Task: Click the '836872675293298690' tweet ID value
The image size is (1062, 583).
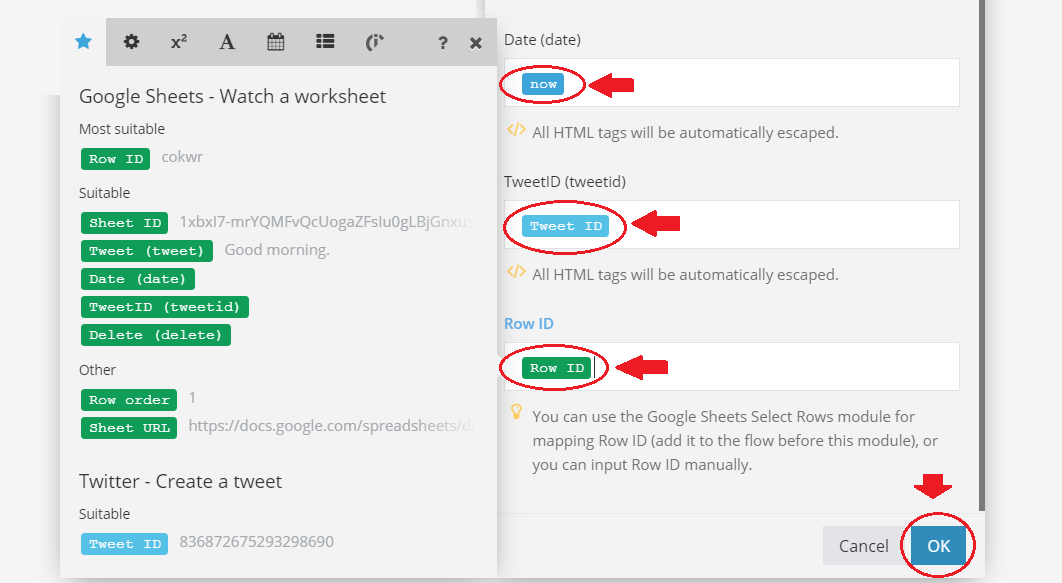Action: click(x=256, y=542)
